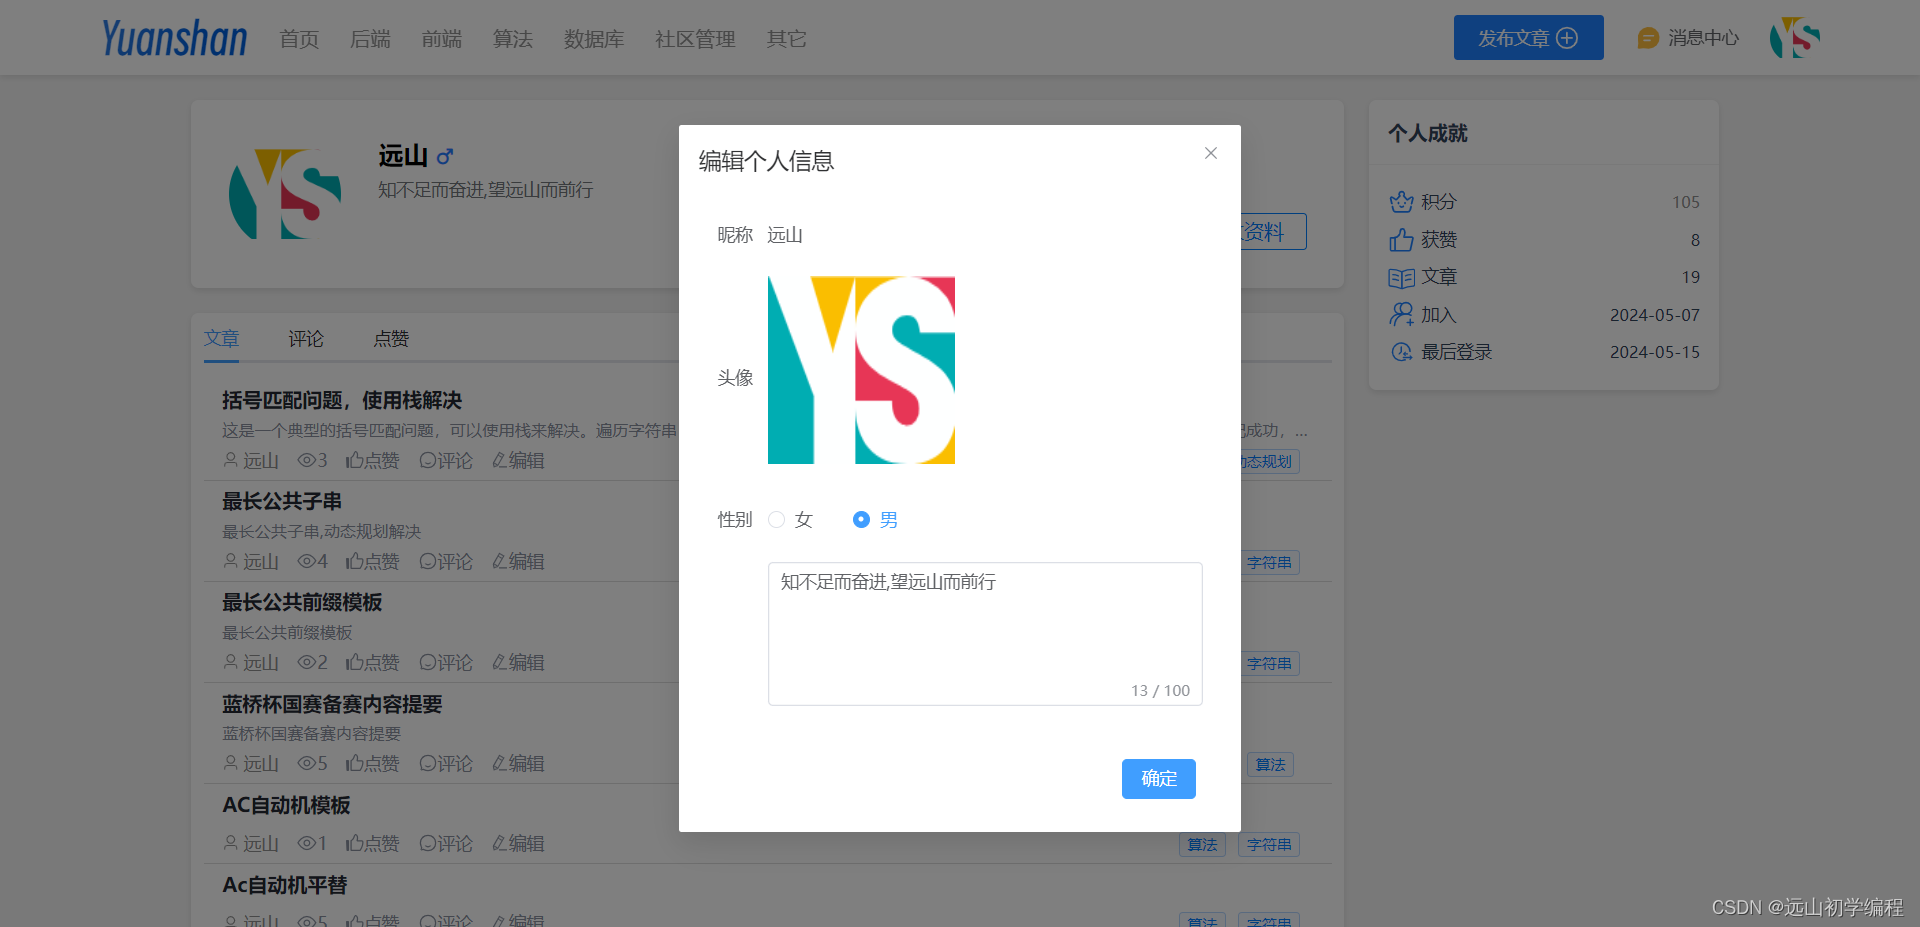
Task: Click 评论 on 括号匹配问题 article
Action: [x=446, y=460]
